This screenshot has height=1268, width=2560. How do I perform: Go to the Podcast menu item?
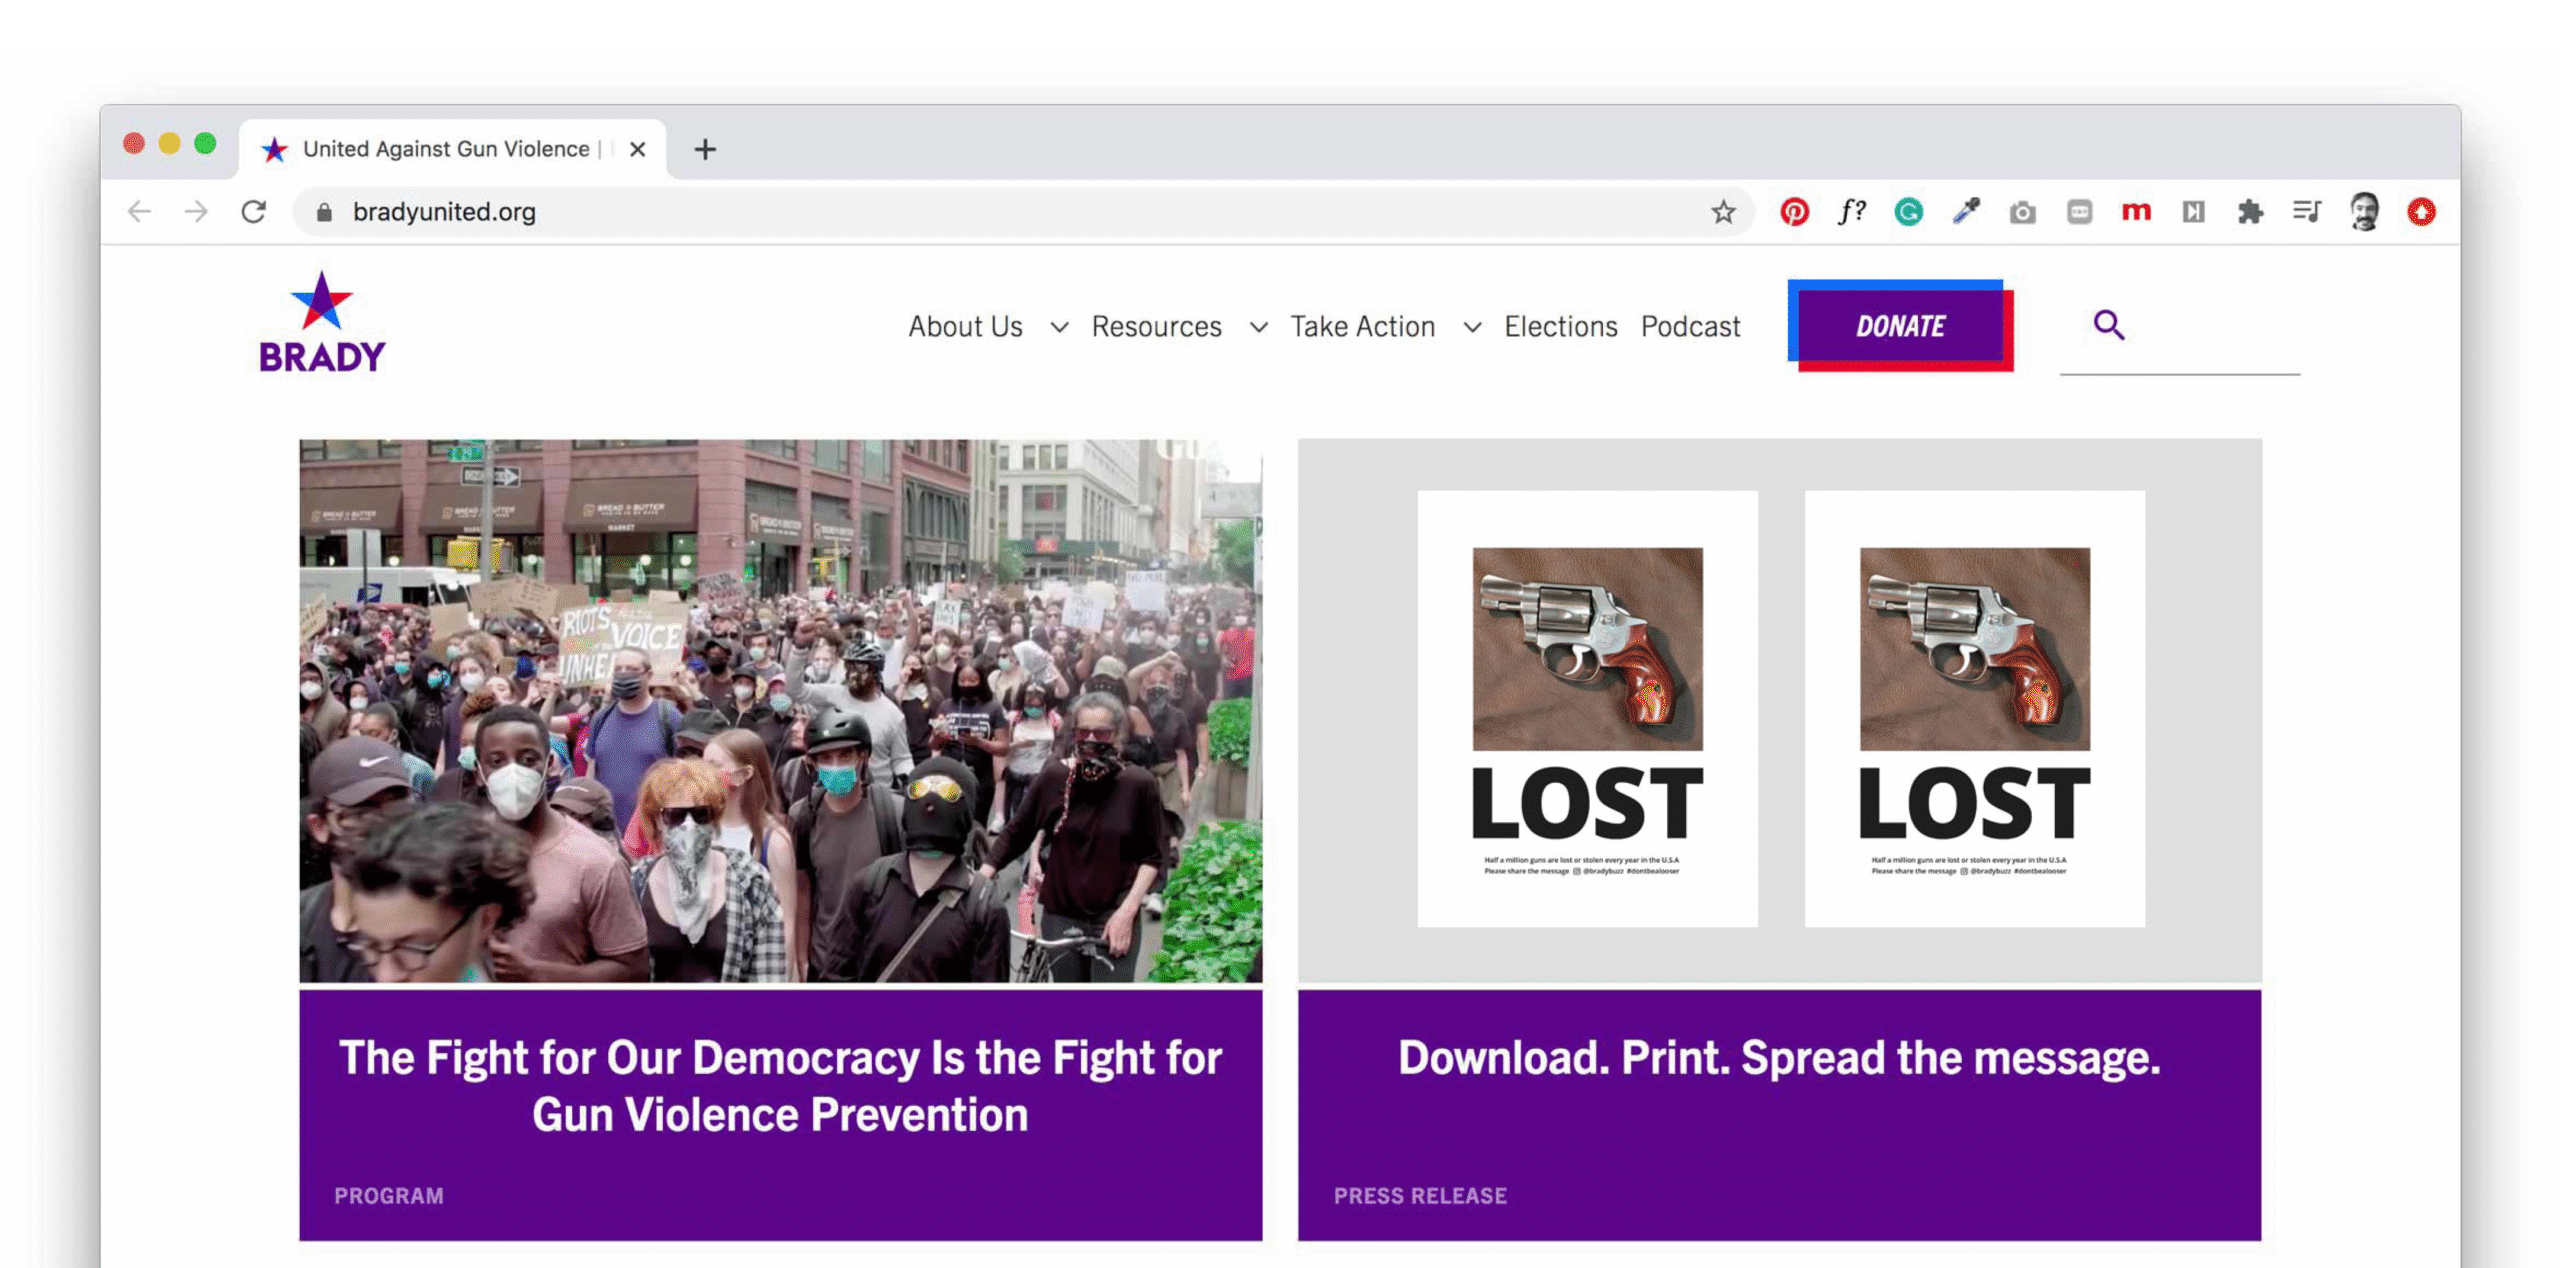pos(1690,327)
